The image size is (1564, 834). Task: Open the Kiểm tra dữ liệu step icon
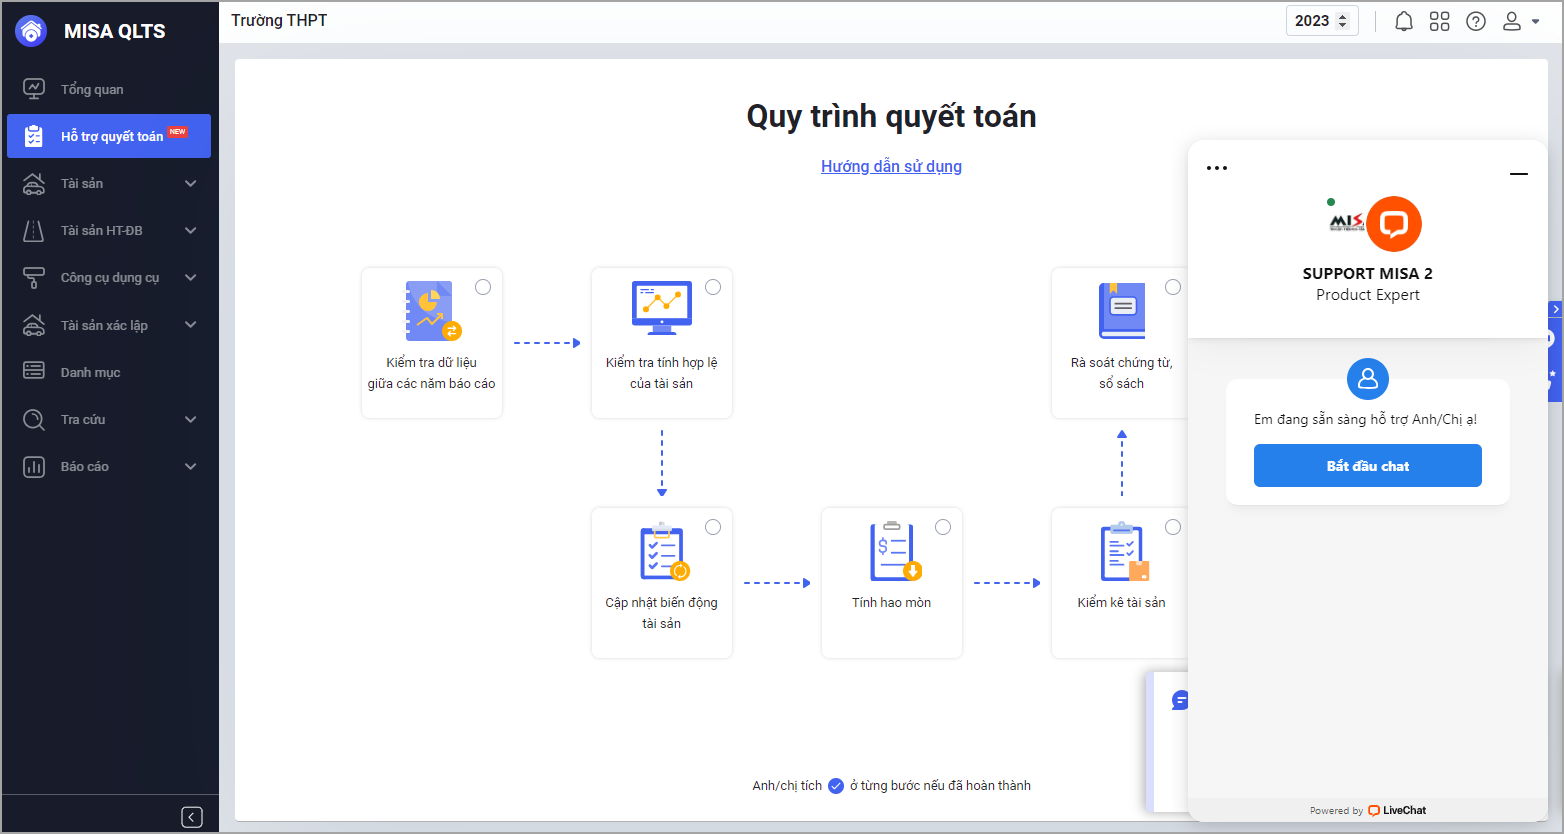coord(432,311)
